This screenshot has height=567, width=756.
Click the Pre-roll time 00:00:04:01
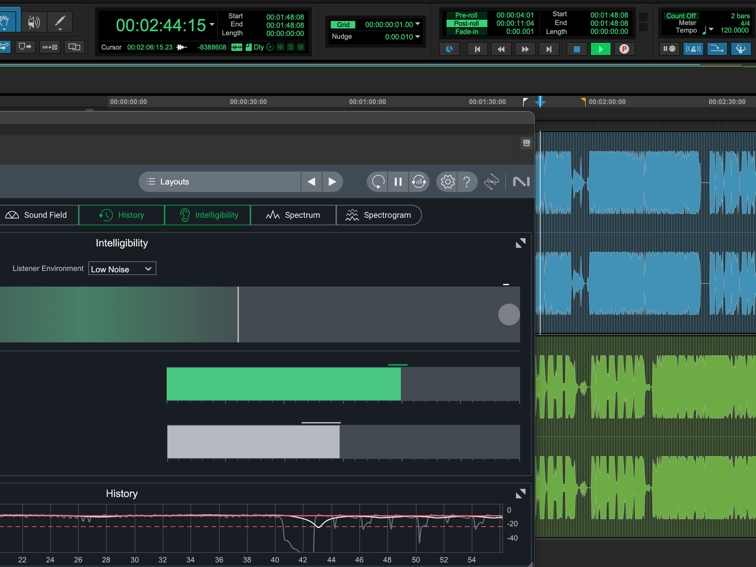pyautogui.click(x=515, y=15)
